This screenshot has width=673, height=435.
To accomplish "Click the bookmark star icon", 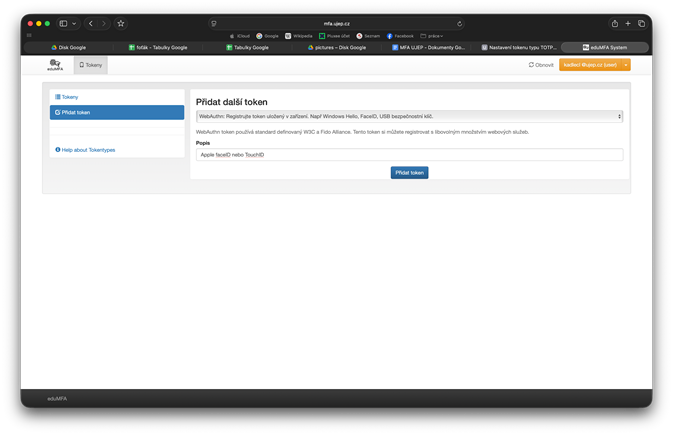I will click(121, 23).
